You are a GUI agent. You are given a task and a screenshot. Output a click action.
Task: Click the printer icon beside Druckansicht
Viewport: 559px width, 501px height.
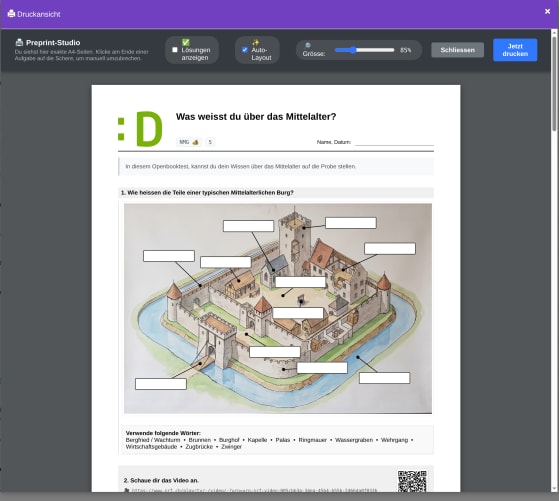click(11, 14)
